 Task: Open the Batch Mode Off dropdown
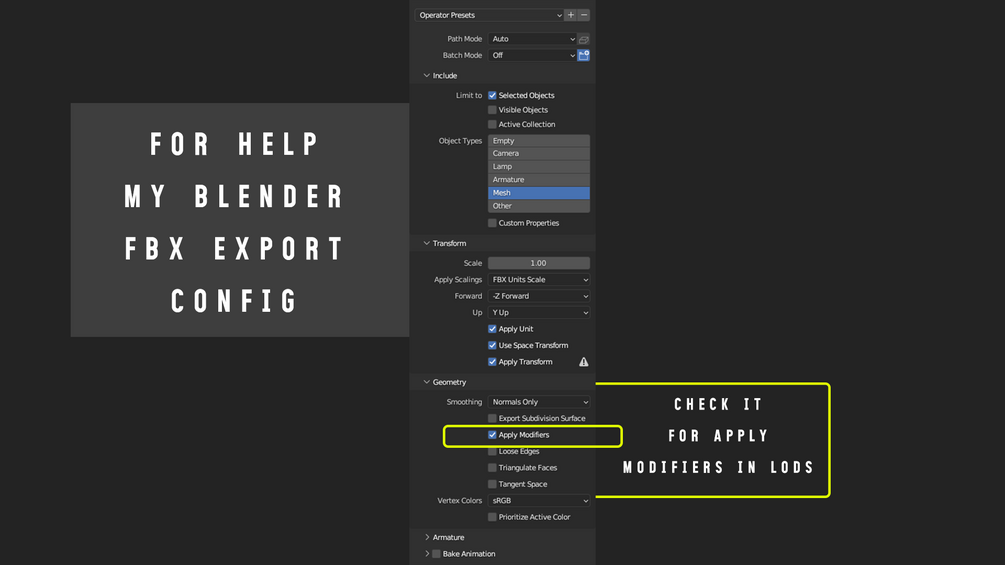coord(533,56)
